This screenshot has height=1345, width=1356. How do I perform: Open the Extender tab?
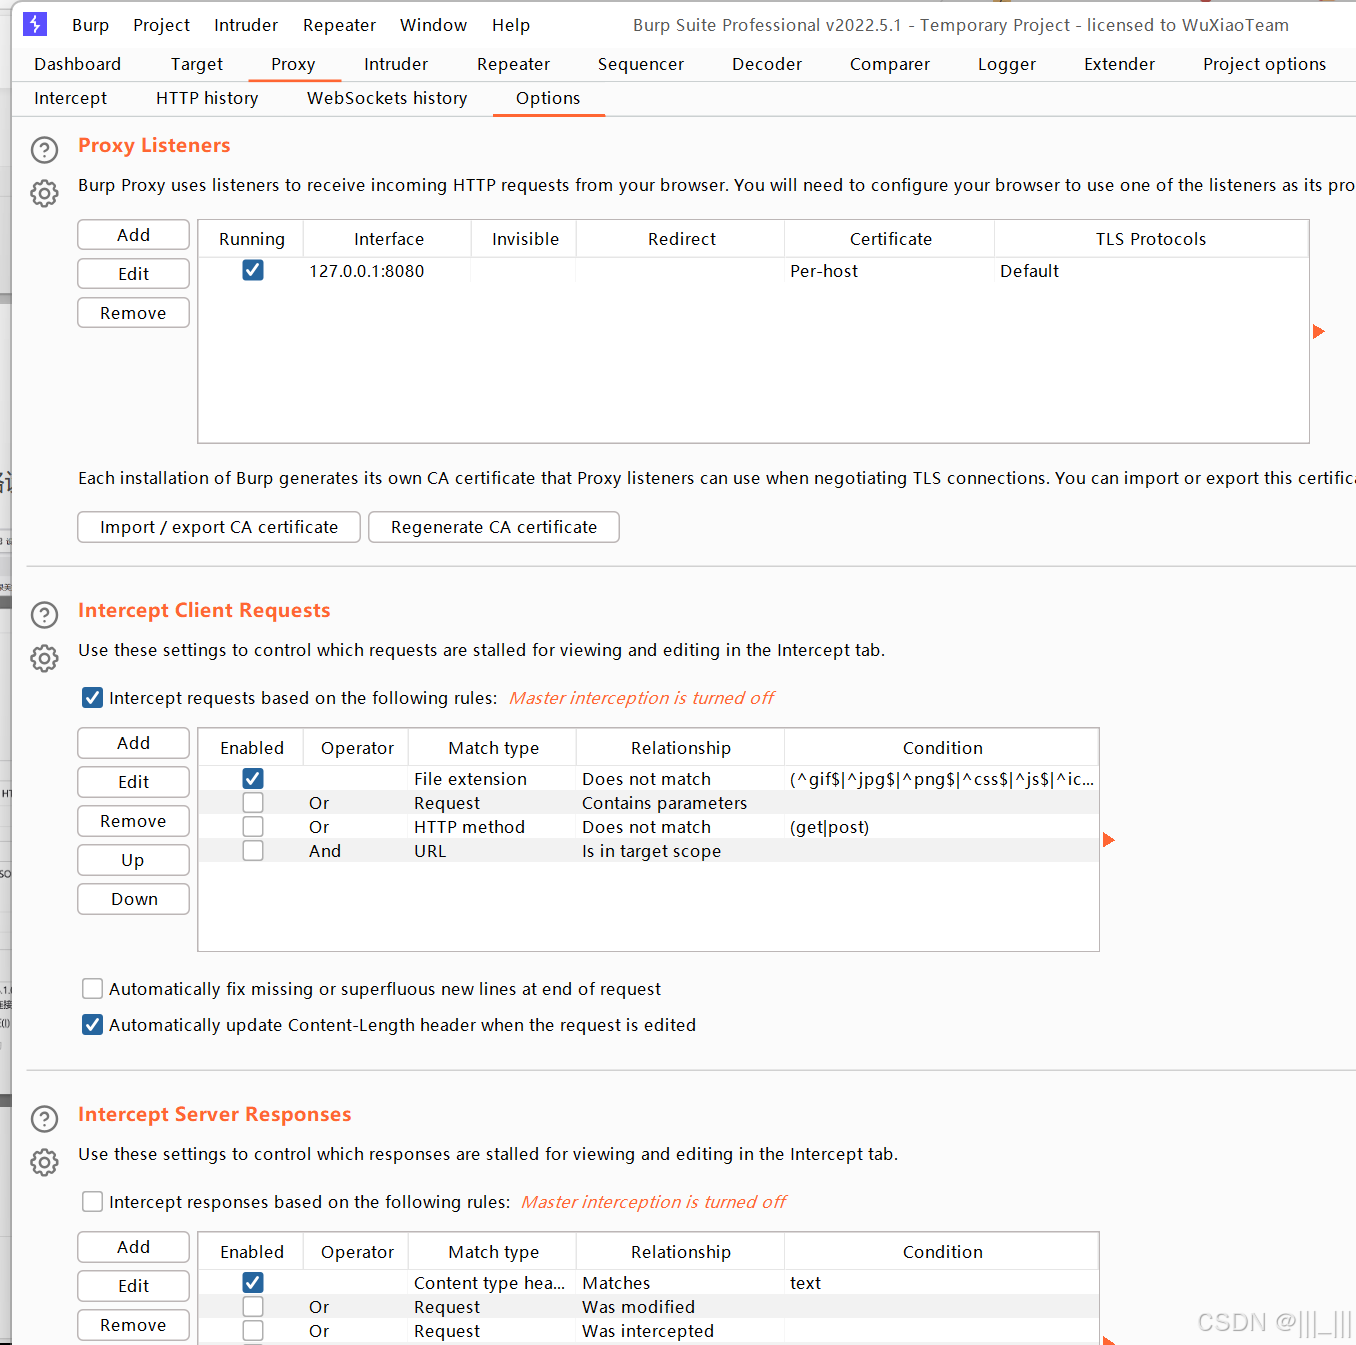[1119, 64]
